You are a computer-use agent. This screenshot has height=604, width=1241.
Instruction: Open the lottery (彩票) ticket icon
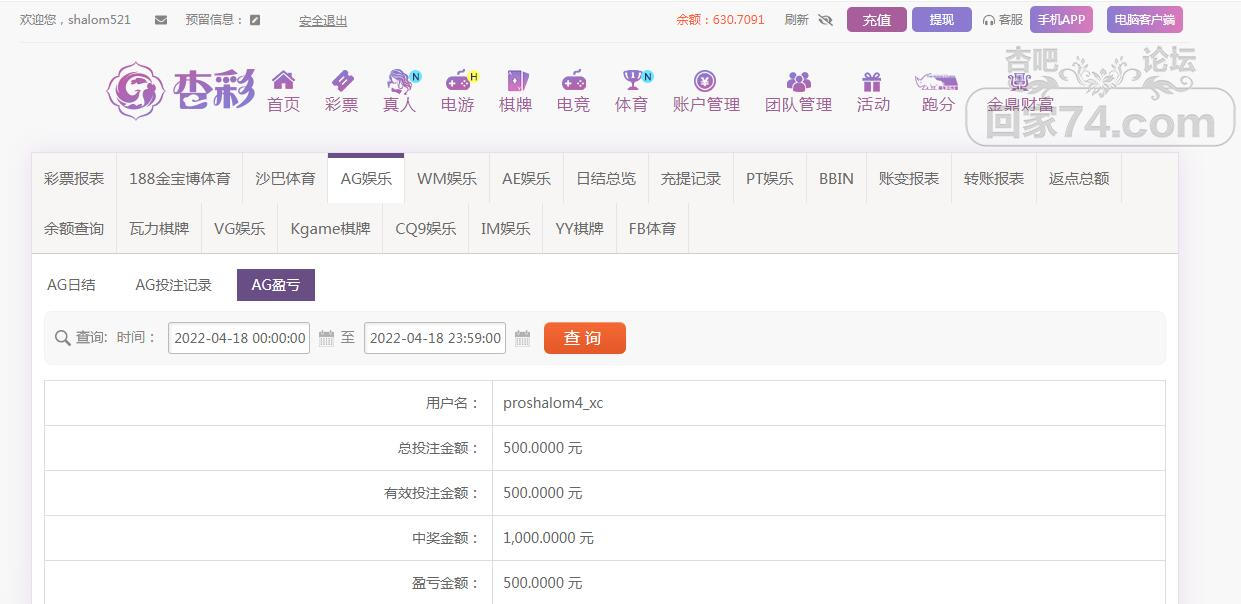click(x=341, y=81)
